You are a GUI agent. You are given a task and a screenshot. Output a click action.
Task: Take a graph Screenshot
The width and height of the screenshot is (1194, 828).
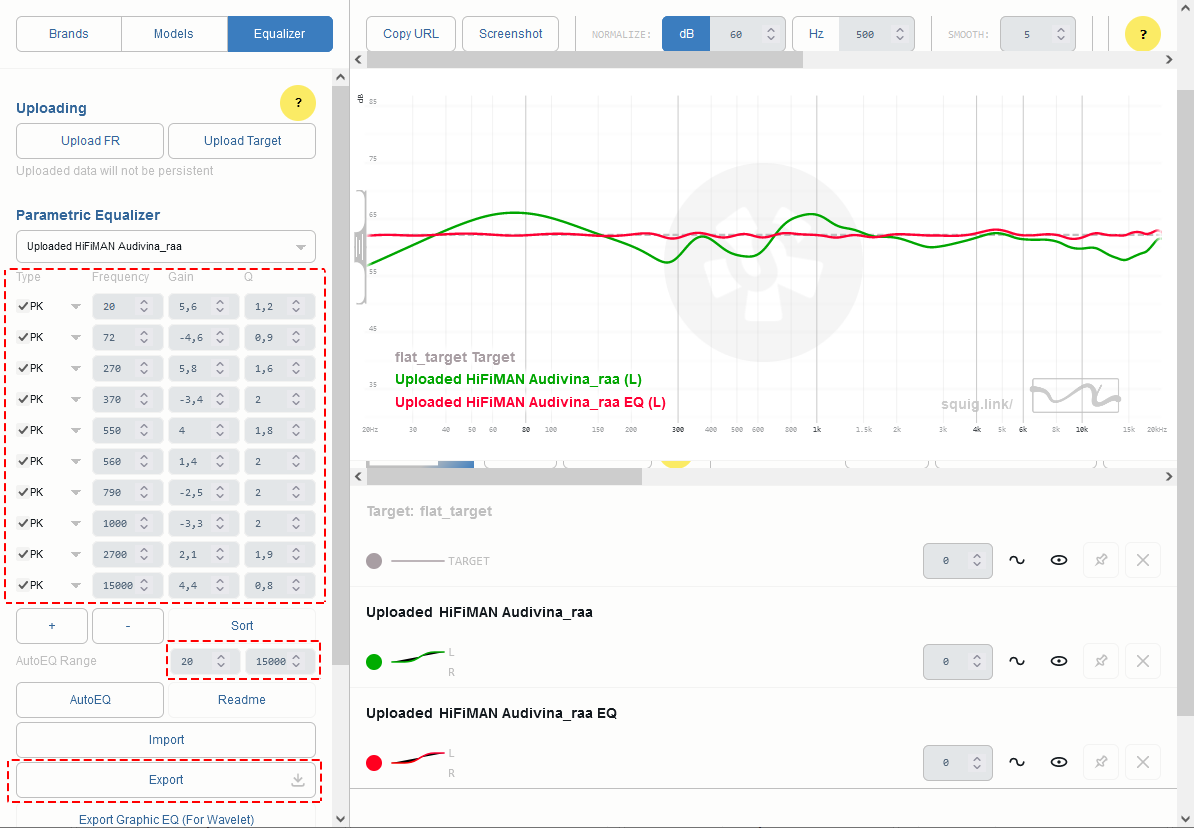click(510, 34)
